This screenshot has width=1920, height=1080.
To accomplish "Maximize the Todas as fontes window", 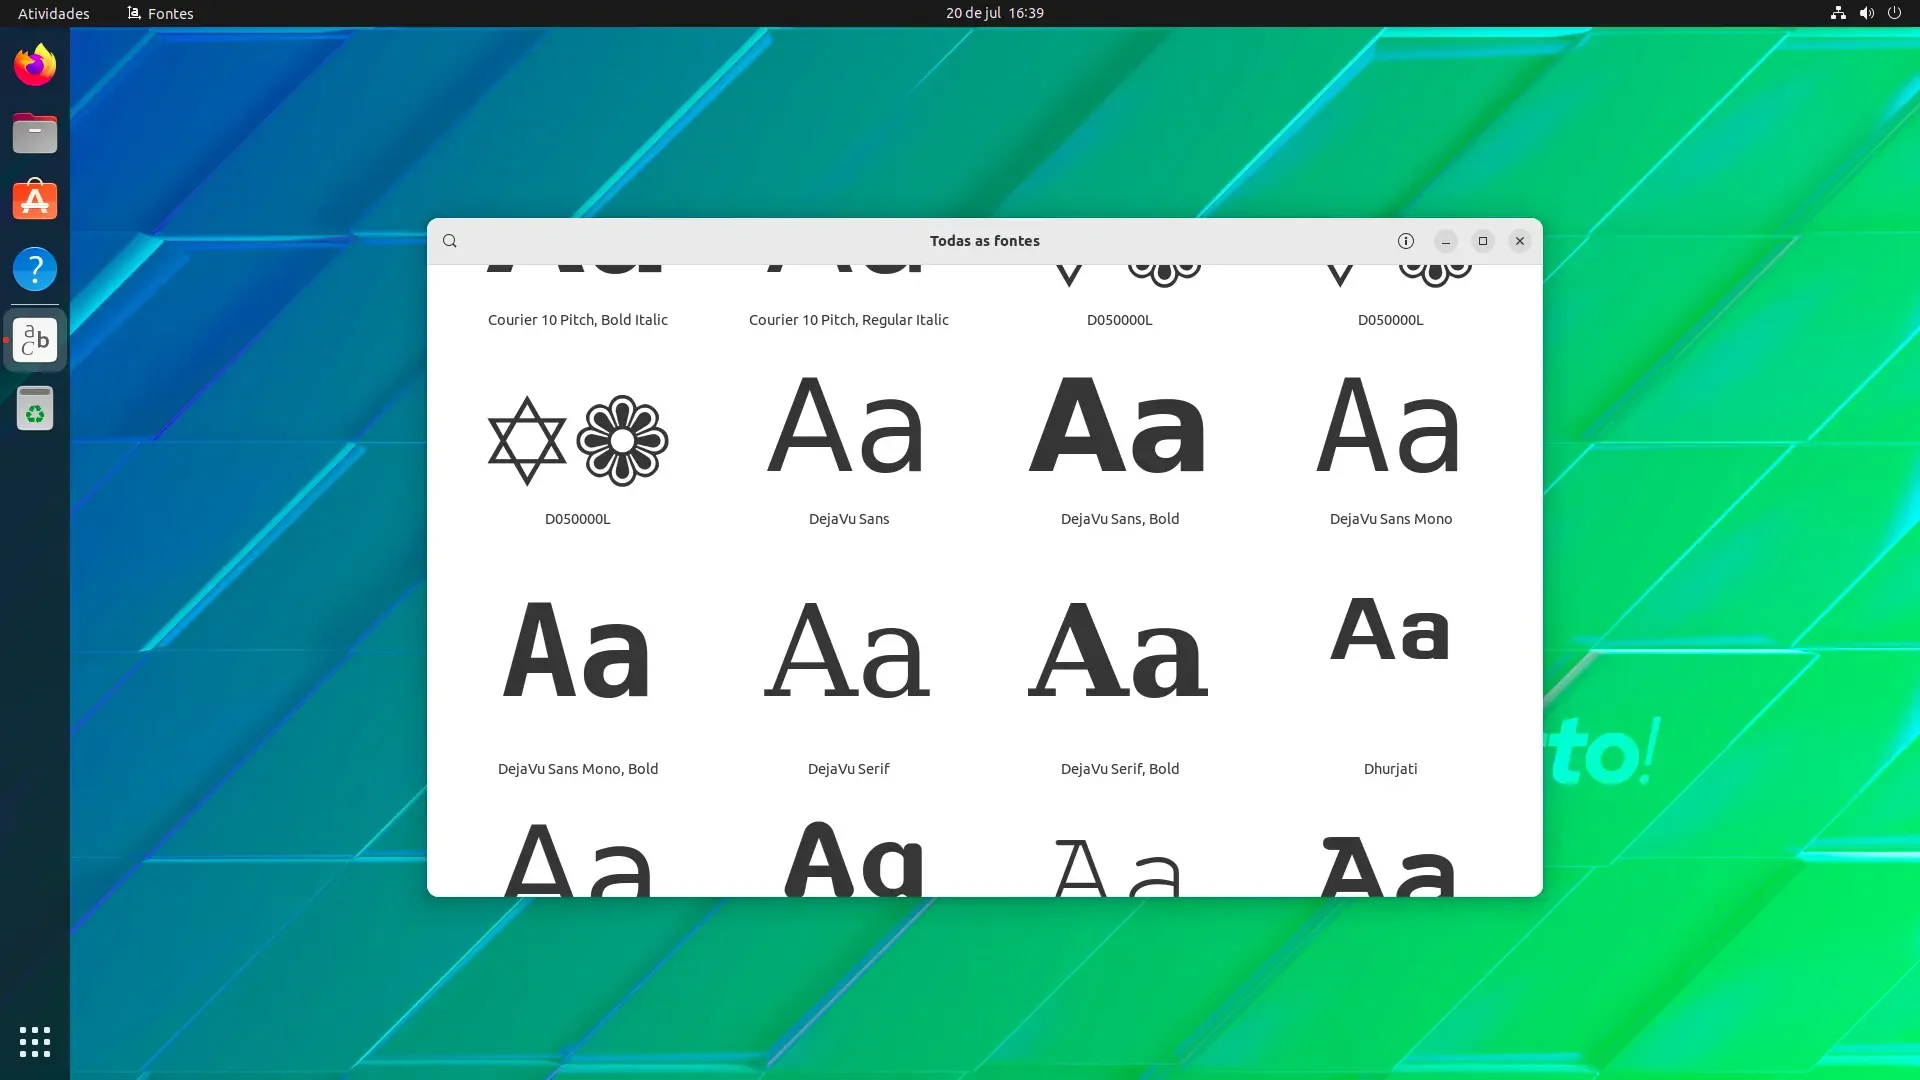I will click(1483, 241).
